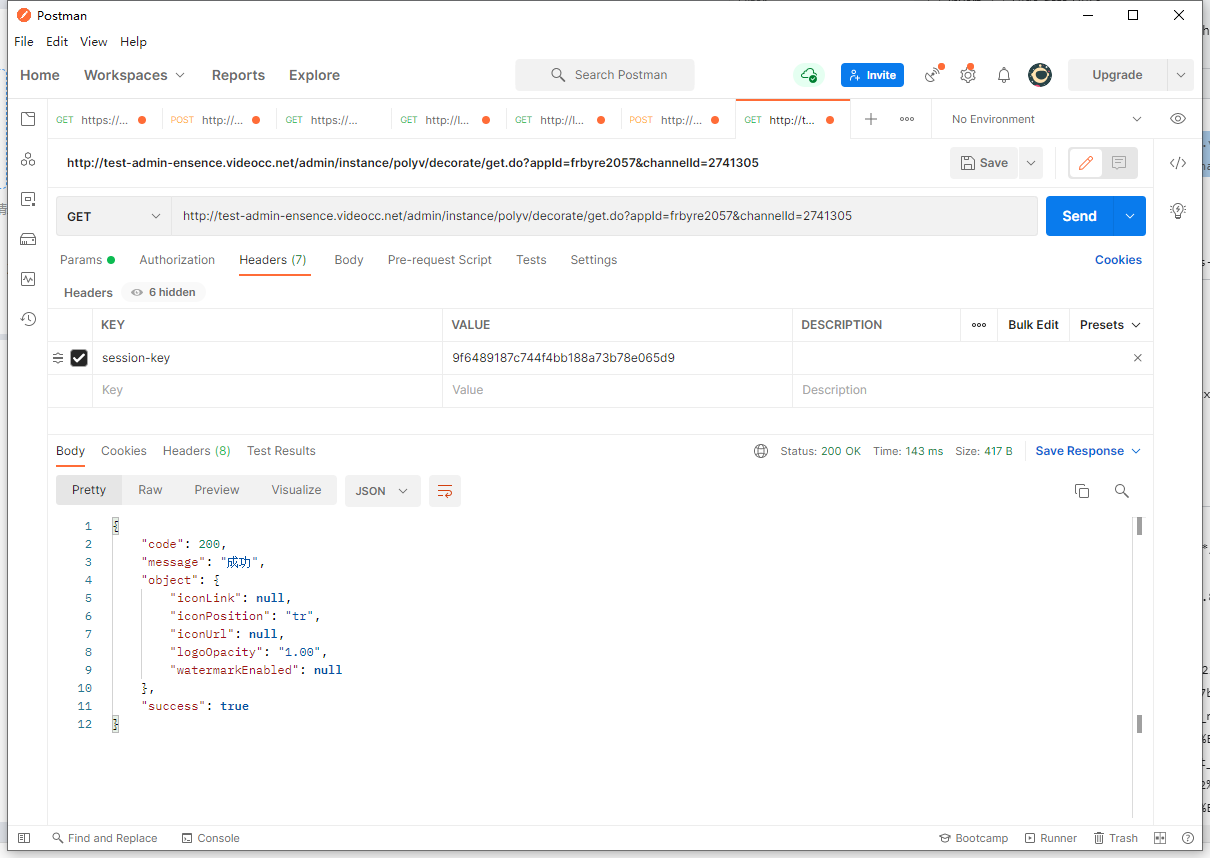Open the Runner from the status bar
This screenshot has width=1210, height=858.
tap(1050, 838)
